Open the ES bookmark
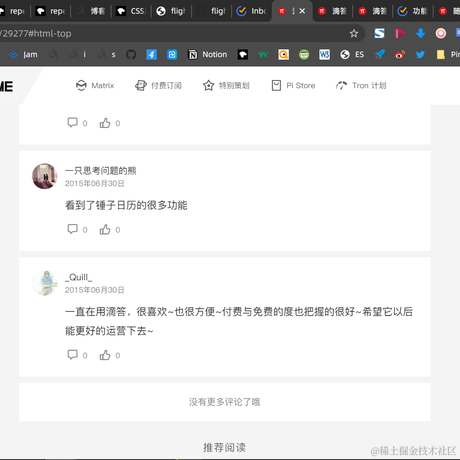460x460 pixels. click(x=352, y=54)
